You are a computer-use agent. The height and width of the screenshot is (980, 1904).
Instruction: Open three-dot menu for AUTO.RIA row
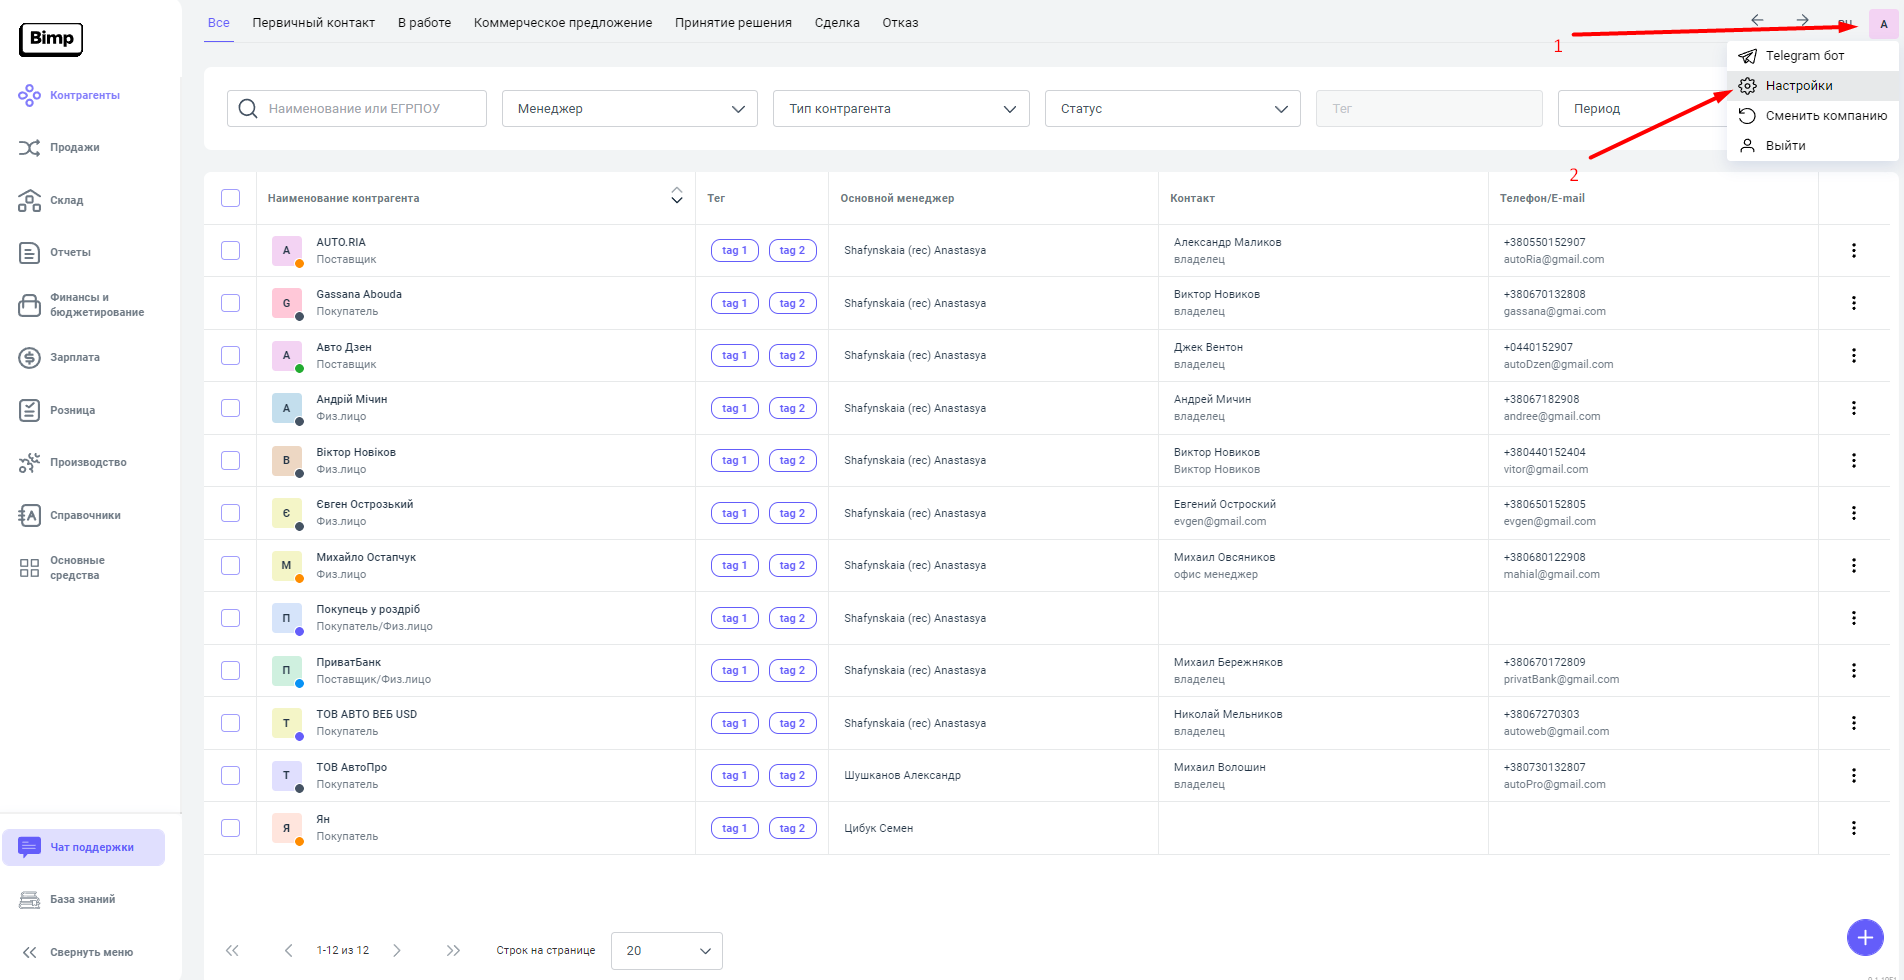tap(1853, 251)
